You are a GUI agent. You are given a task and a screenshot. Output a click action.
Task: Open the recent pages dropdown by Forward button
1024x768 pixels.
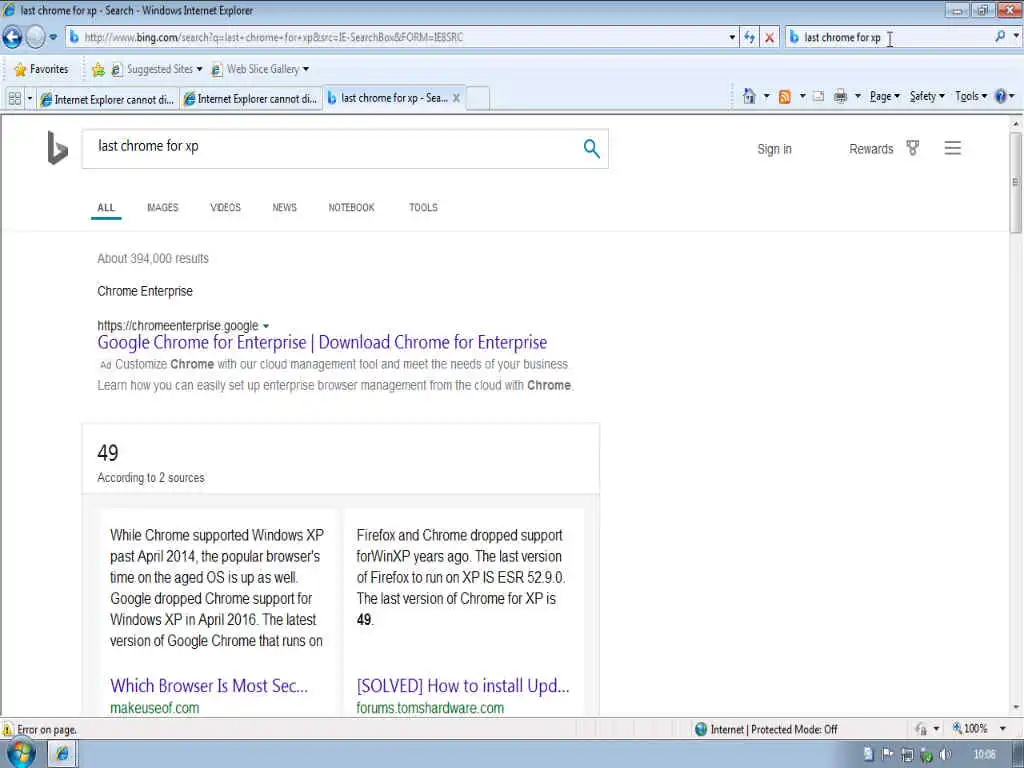[x=54, y=37]
